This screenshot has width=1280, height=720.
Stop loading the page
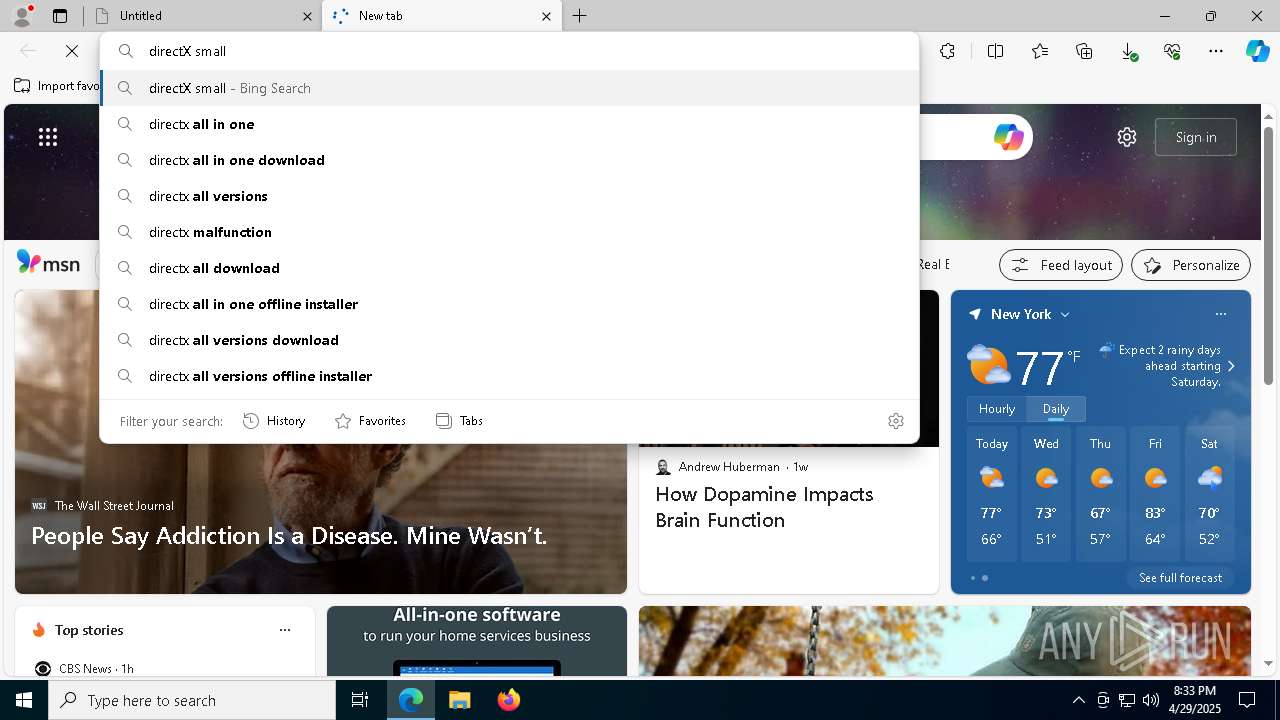coord(72,51)
